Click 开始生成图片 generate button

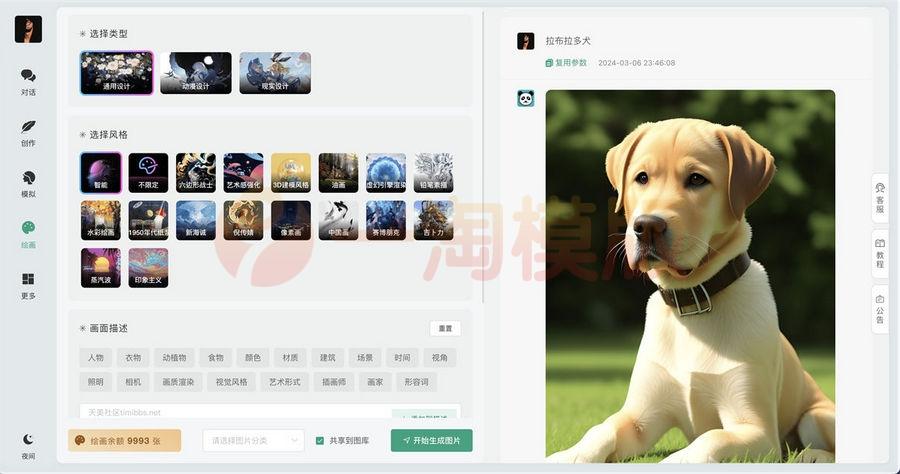click(x=431, y=440)
